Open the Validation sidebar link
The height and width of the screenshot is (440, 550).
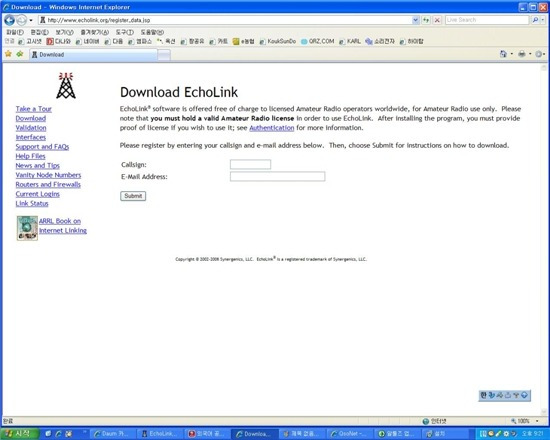[31, 128]
